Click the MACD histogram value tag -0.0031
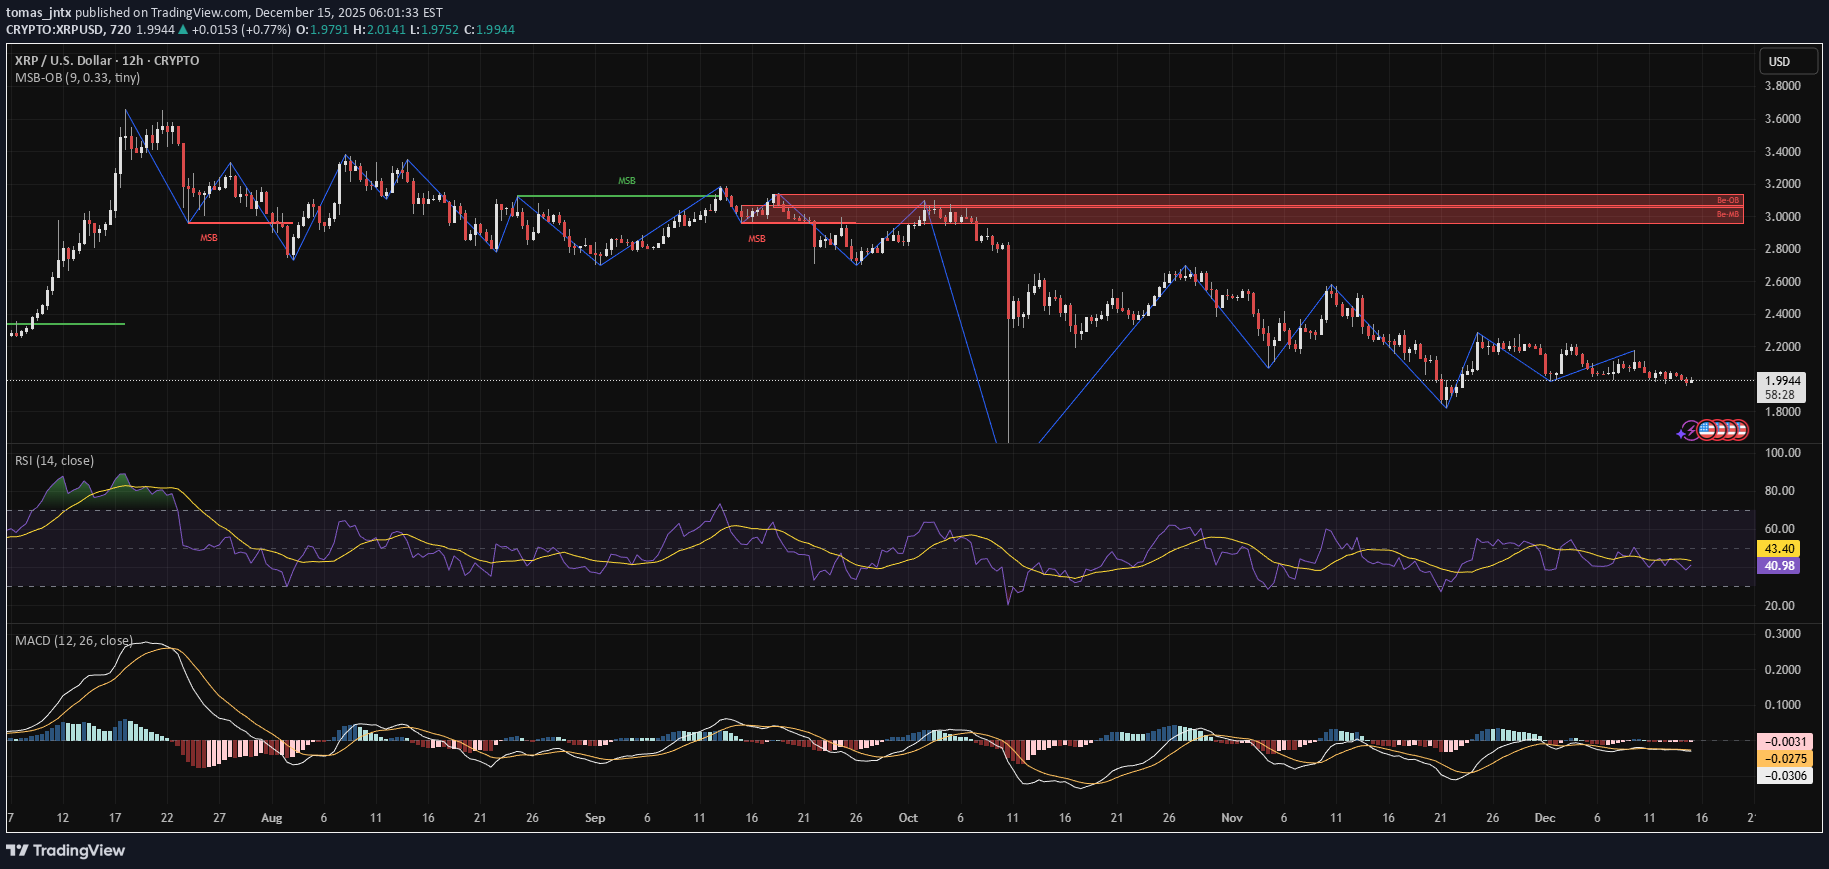 pos(1785,742)
